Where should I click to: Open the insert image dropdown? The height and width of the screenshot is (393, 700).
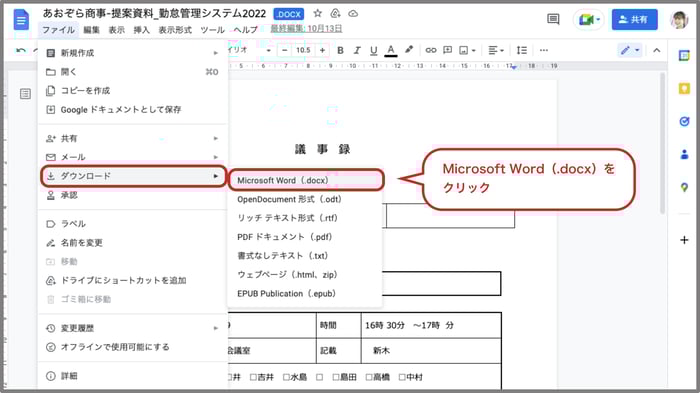(467, 50)
